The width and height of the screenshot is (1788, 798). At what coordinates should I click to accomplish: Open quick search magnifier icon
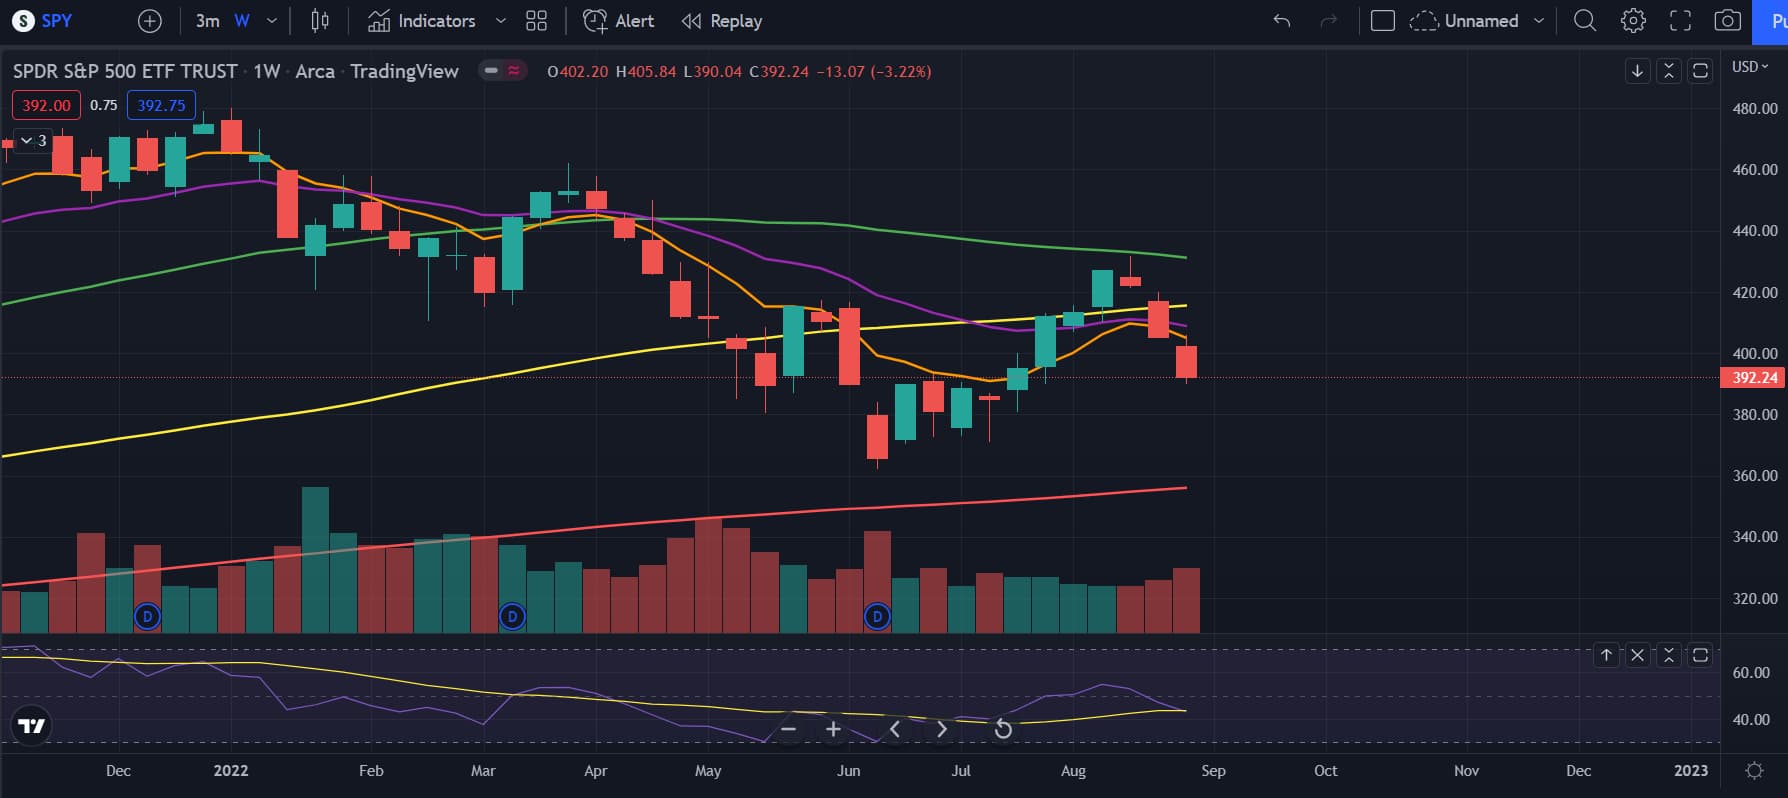pos(1585,21)
